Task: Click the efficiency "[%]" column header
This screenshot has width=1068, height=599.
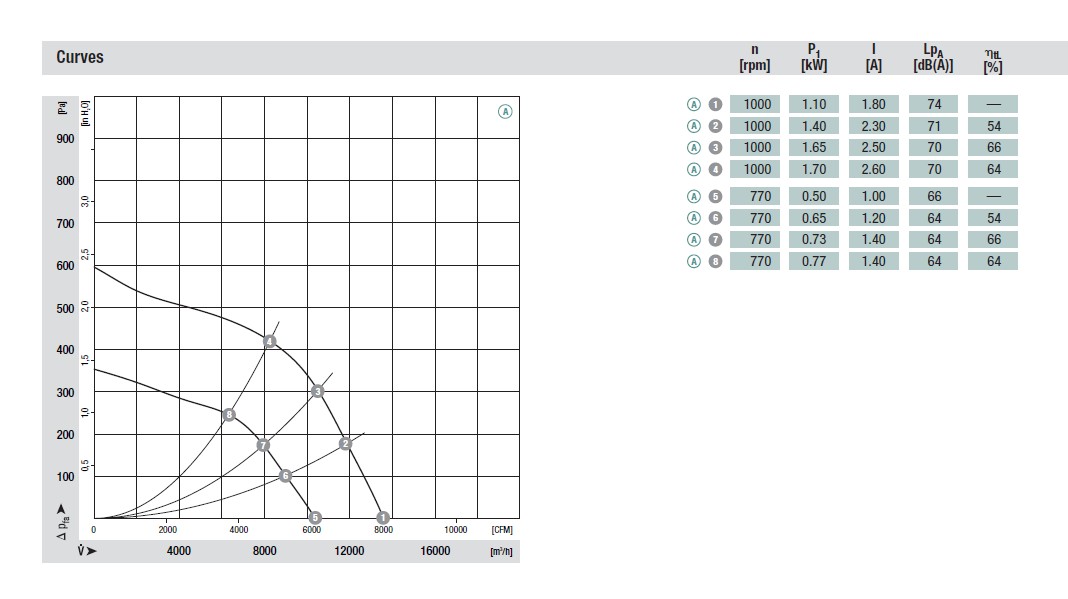Action: [x=993, y=61]
